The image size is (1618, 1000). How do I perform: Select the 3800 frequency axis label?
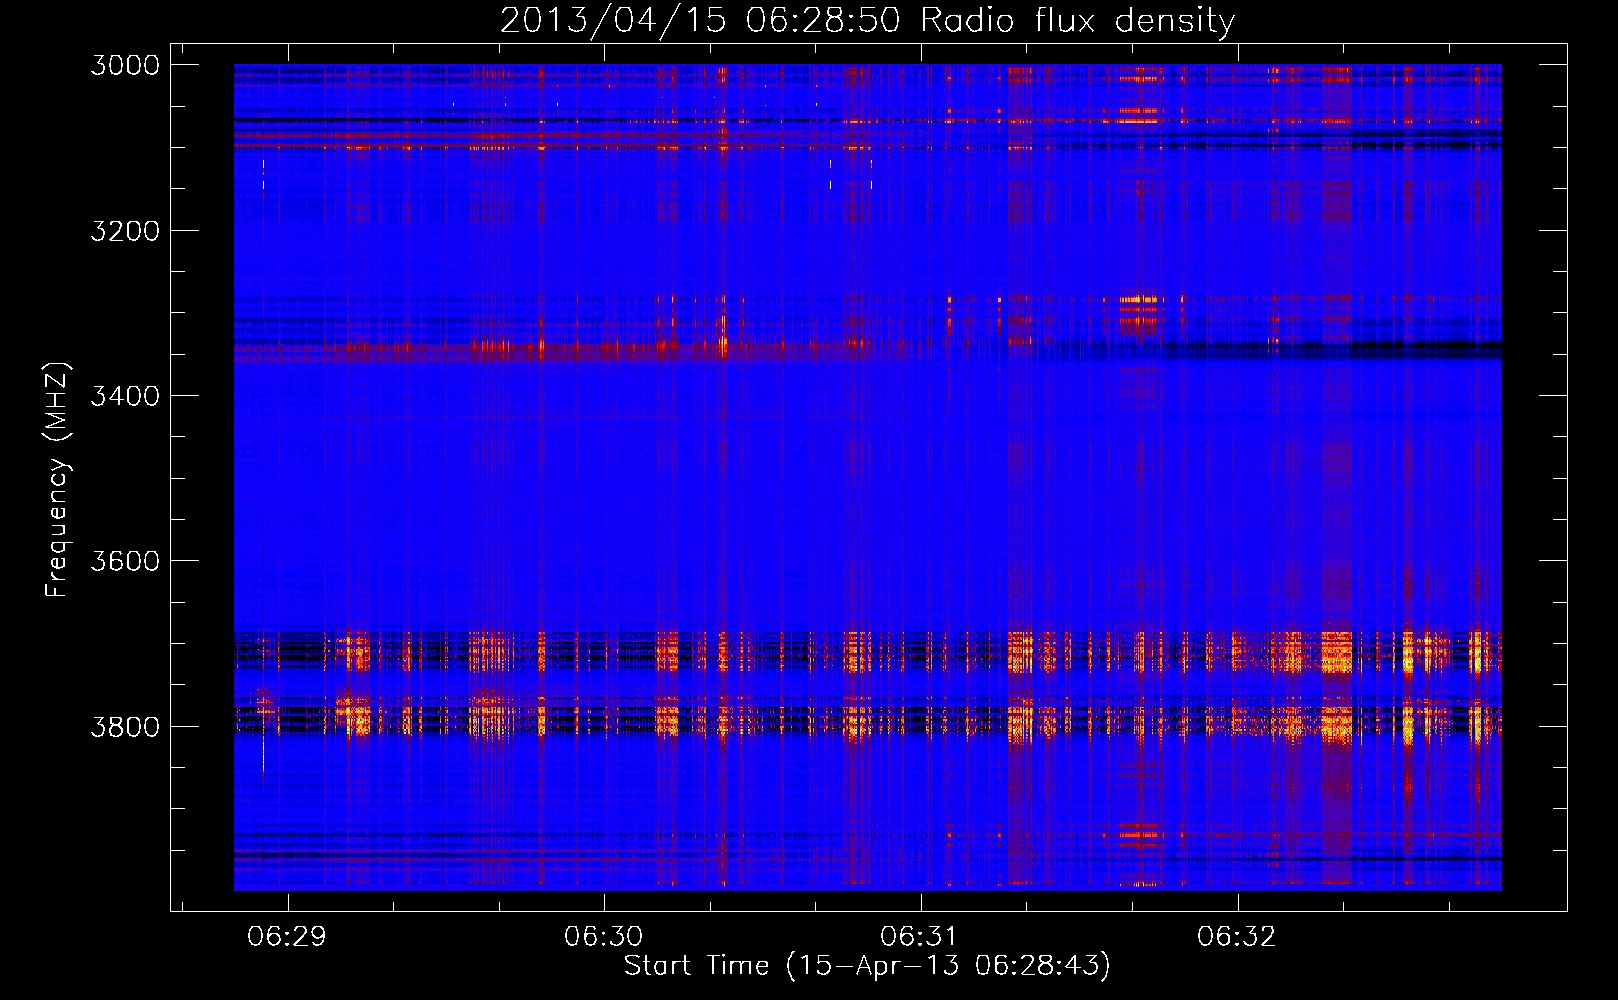[x=125, y=726]
